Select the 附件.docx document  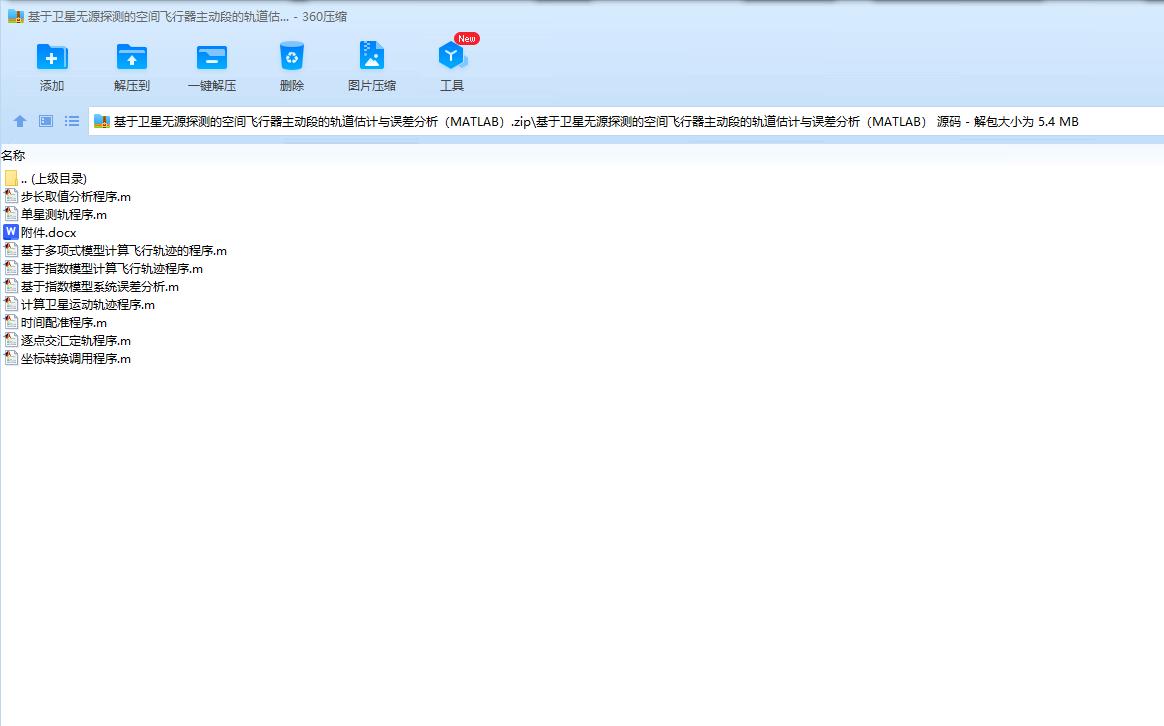point(48,232)
